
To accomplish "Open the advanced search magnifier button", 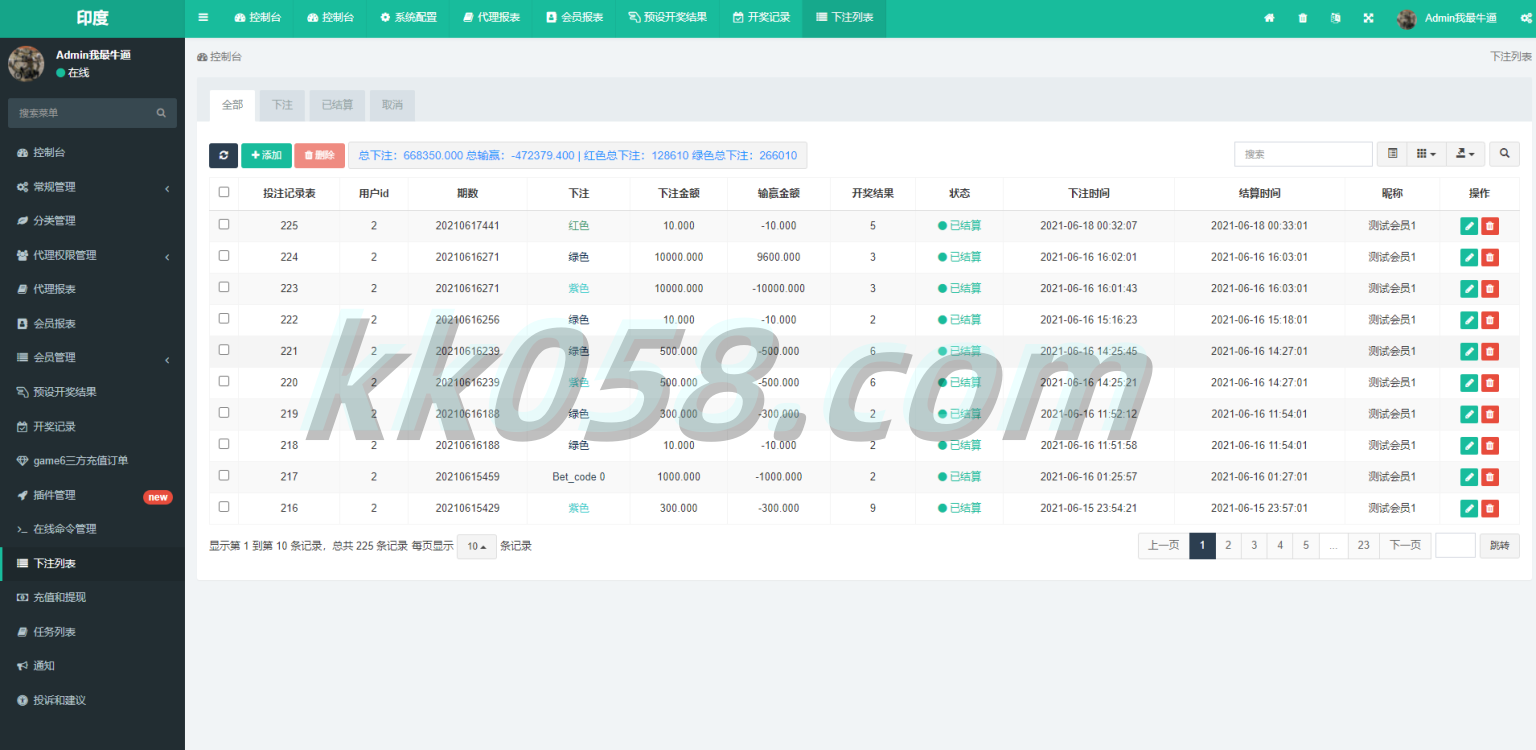I will click(1504, 154).
